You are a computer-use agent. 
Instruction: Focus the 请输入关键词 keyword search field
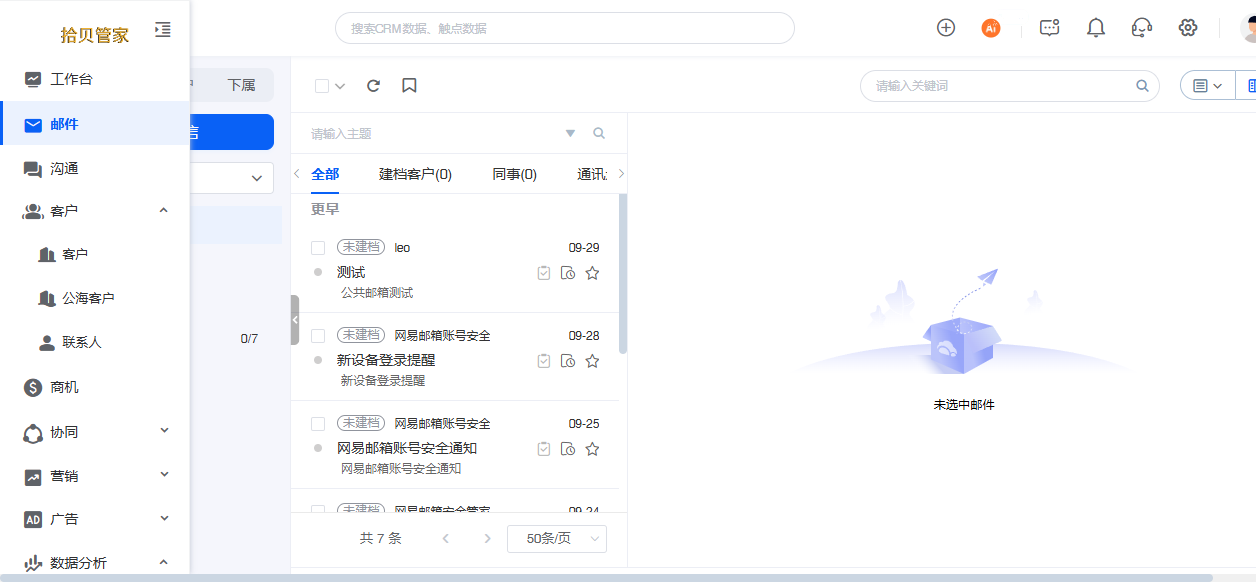click(x=1000, y=86)
